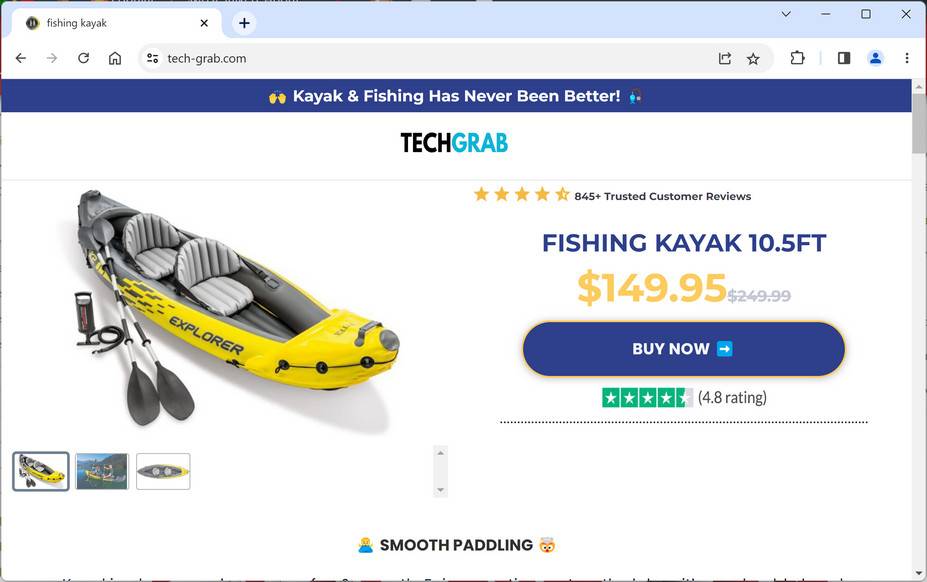This screenshot has height=582, width=927.
Task: Click the share page icon in address bar
Action: [x=725, y=58]
